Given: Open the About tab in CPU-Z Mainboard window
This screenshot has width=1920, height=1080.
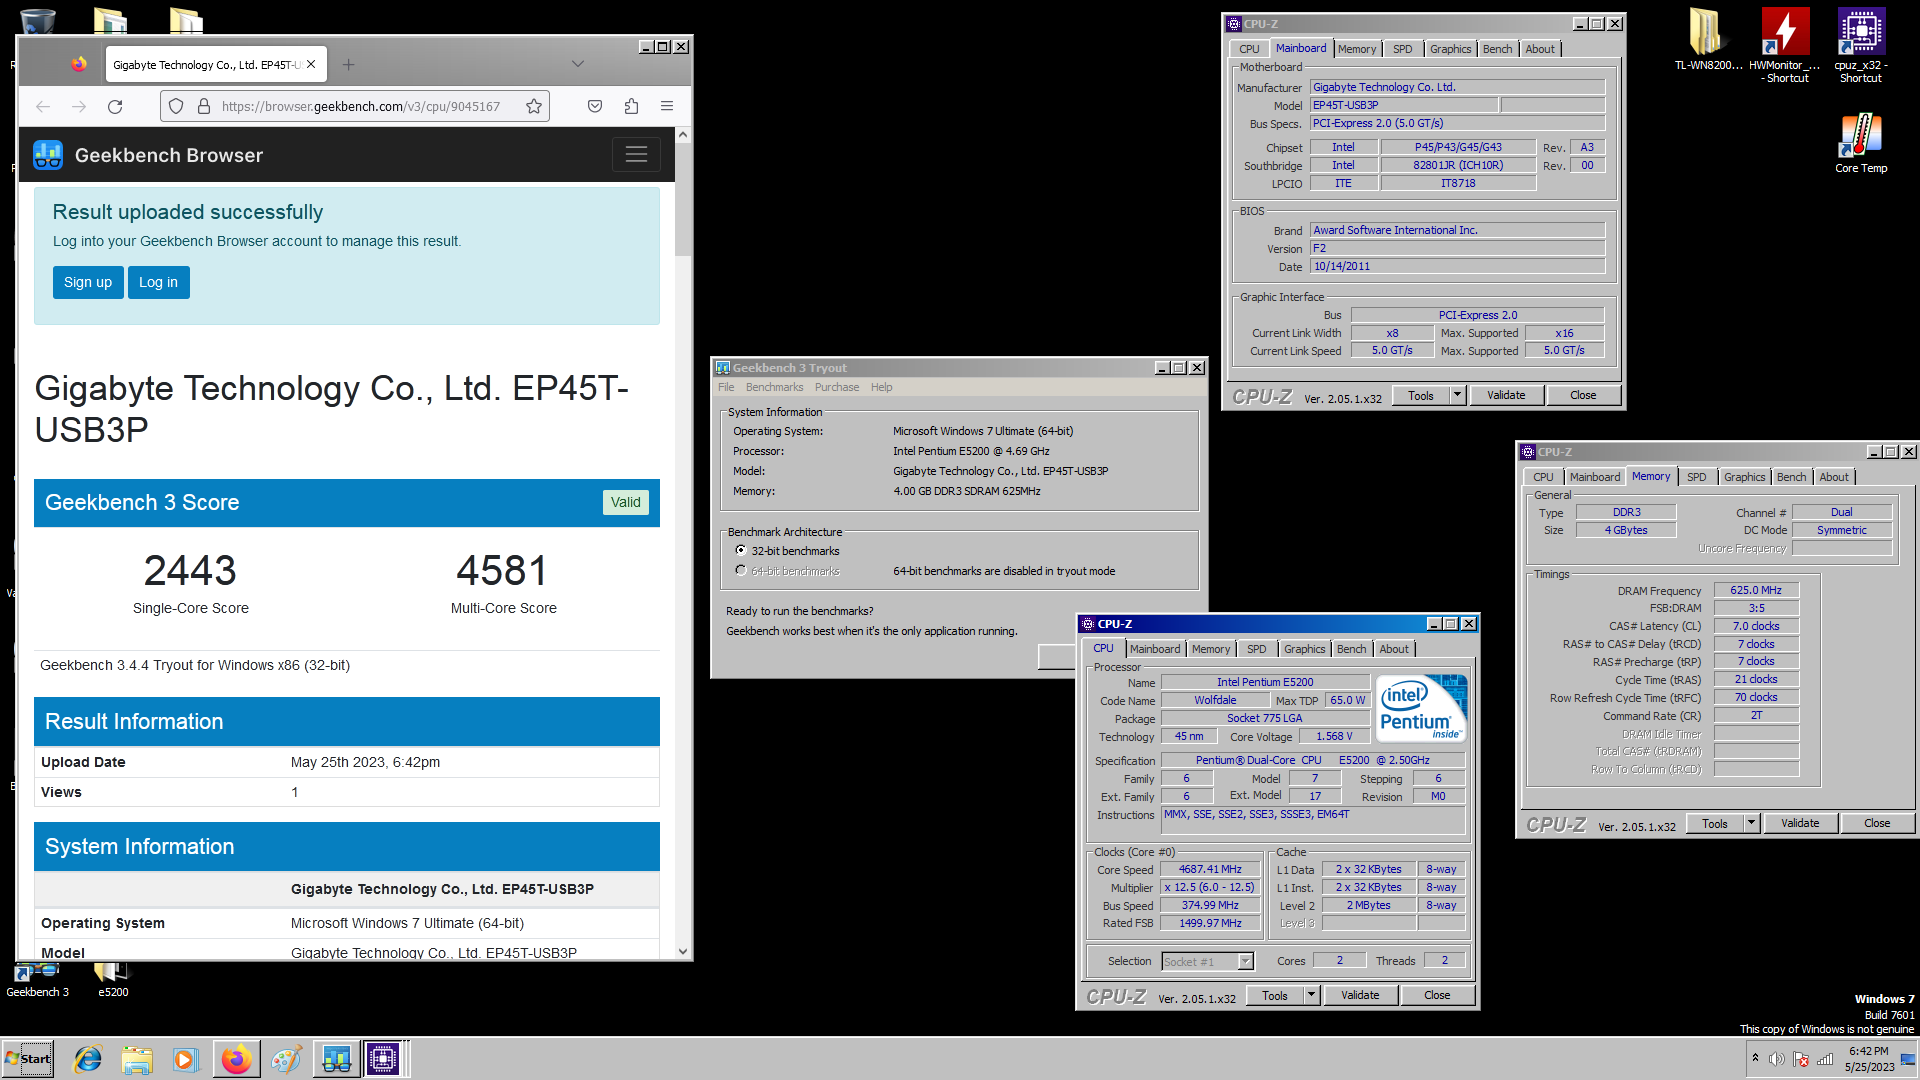Looking at the screenshot, I should pyautogui.click(x=1539, y=49).
